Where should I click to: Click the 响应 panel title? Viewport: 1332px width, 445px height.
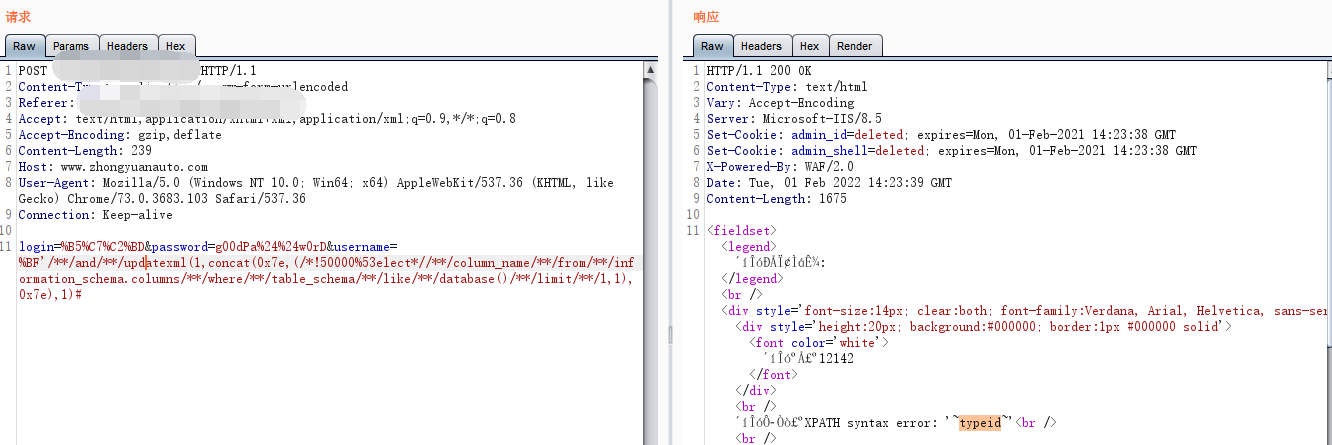706,17
